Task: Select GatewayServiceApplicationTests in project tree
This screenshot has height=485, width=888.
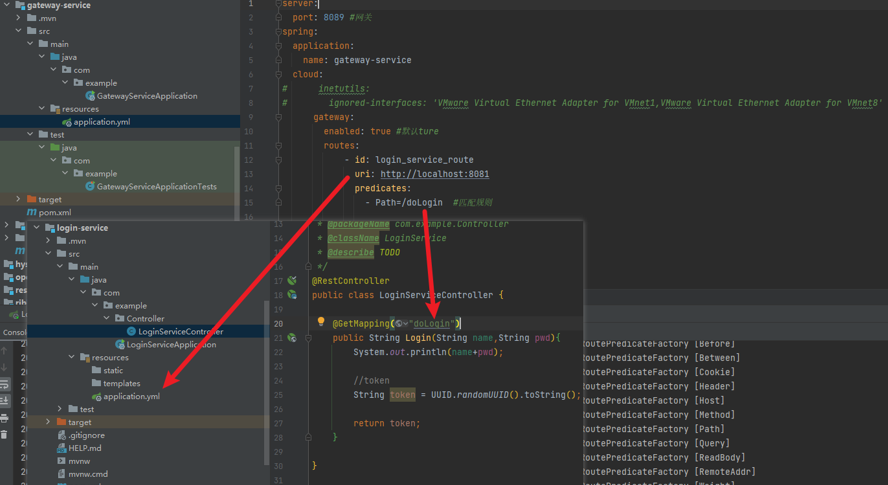Action: [156, 186]
